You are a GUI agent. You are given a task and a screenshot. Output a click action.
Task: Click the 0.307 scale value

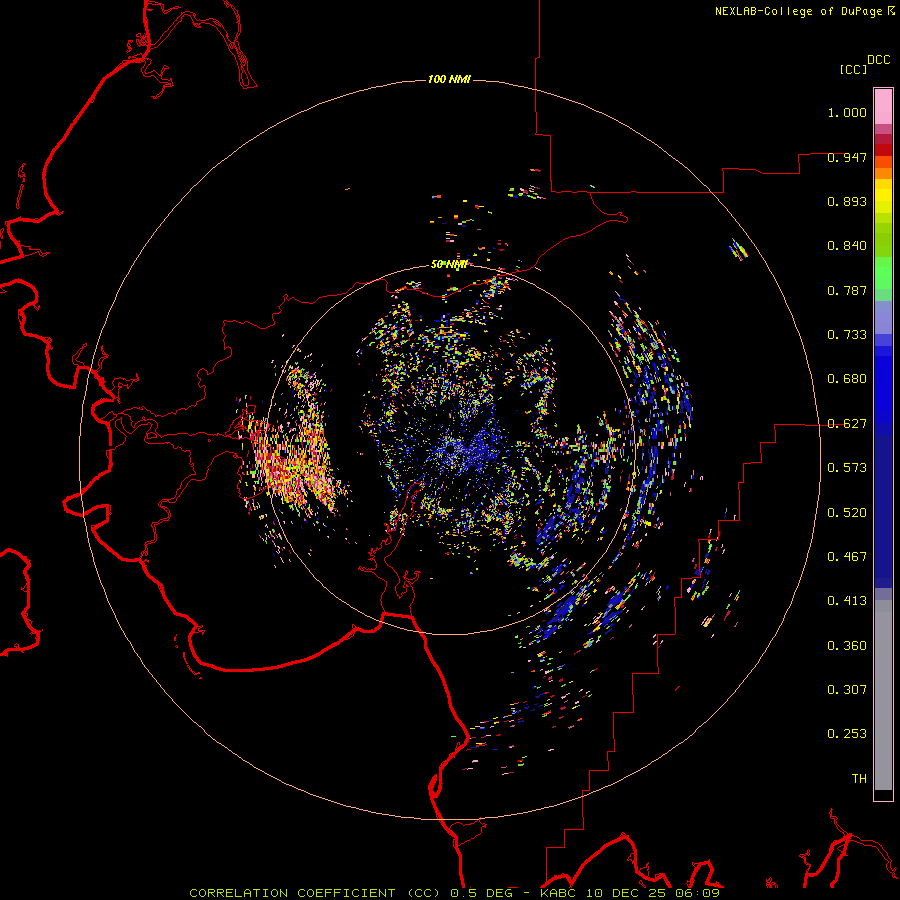[847, 690]
